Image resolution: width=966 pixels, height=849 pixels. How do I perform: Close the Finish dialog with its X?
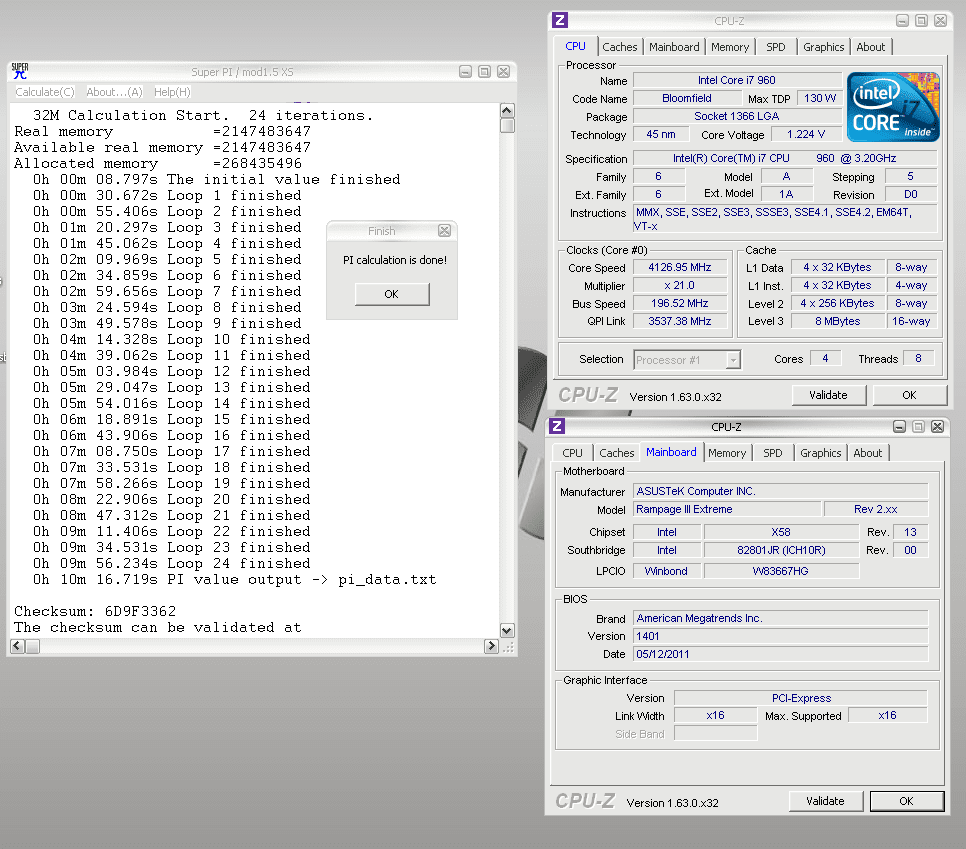(x=444, y=230)
